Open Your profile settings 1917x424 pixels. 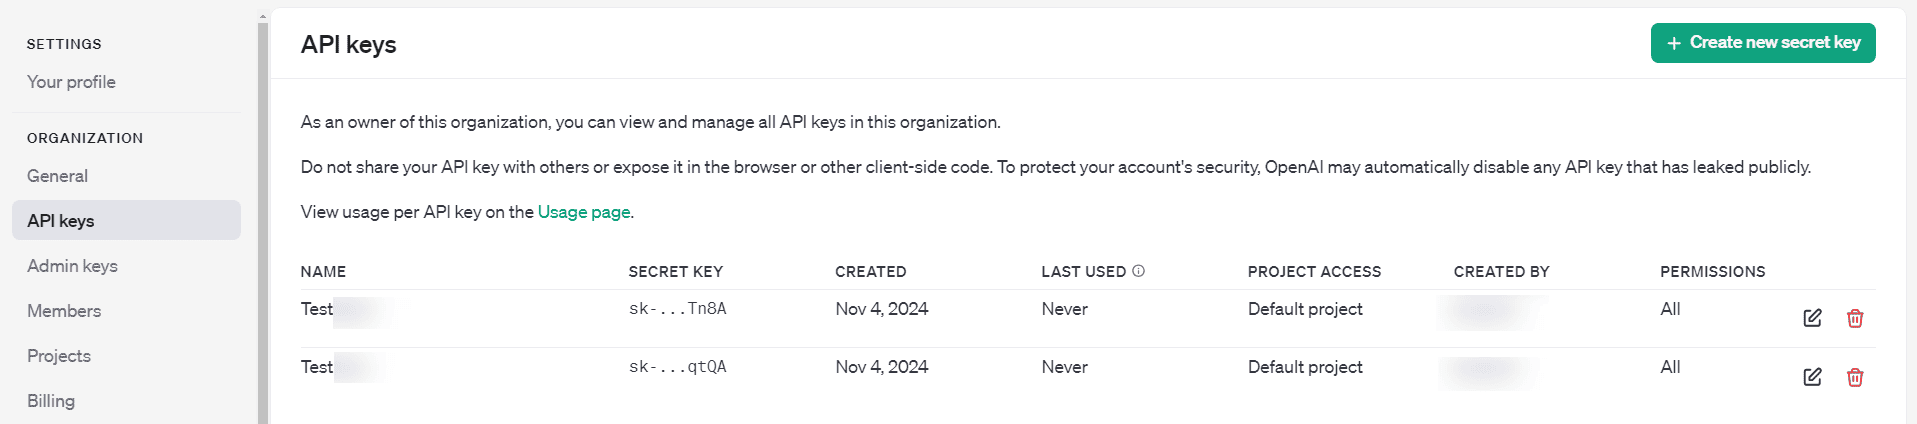click(71, 82)
